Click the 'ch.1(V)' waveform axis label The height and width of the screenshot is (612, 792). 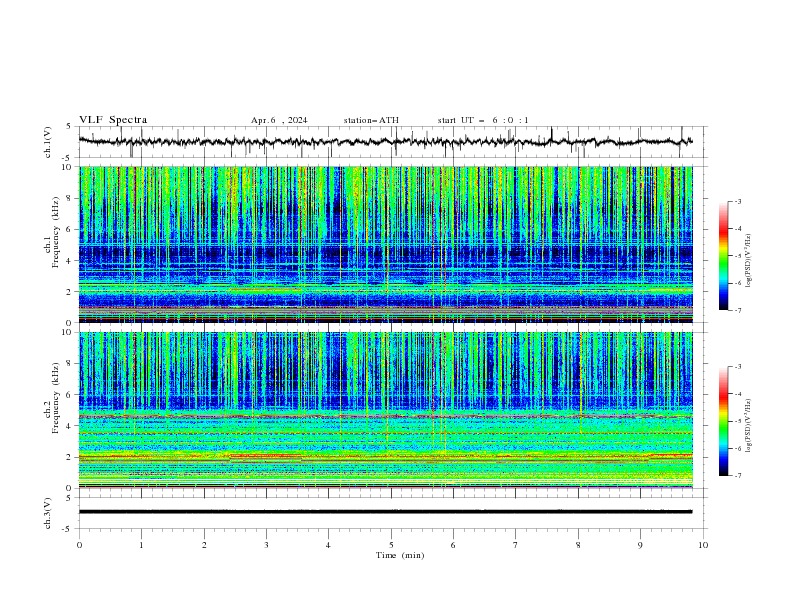47,142
